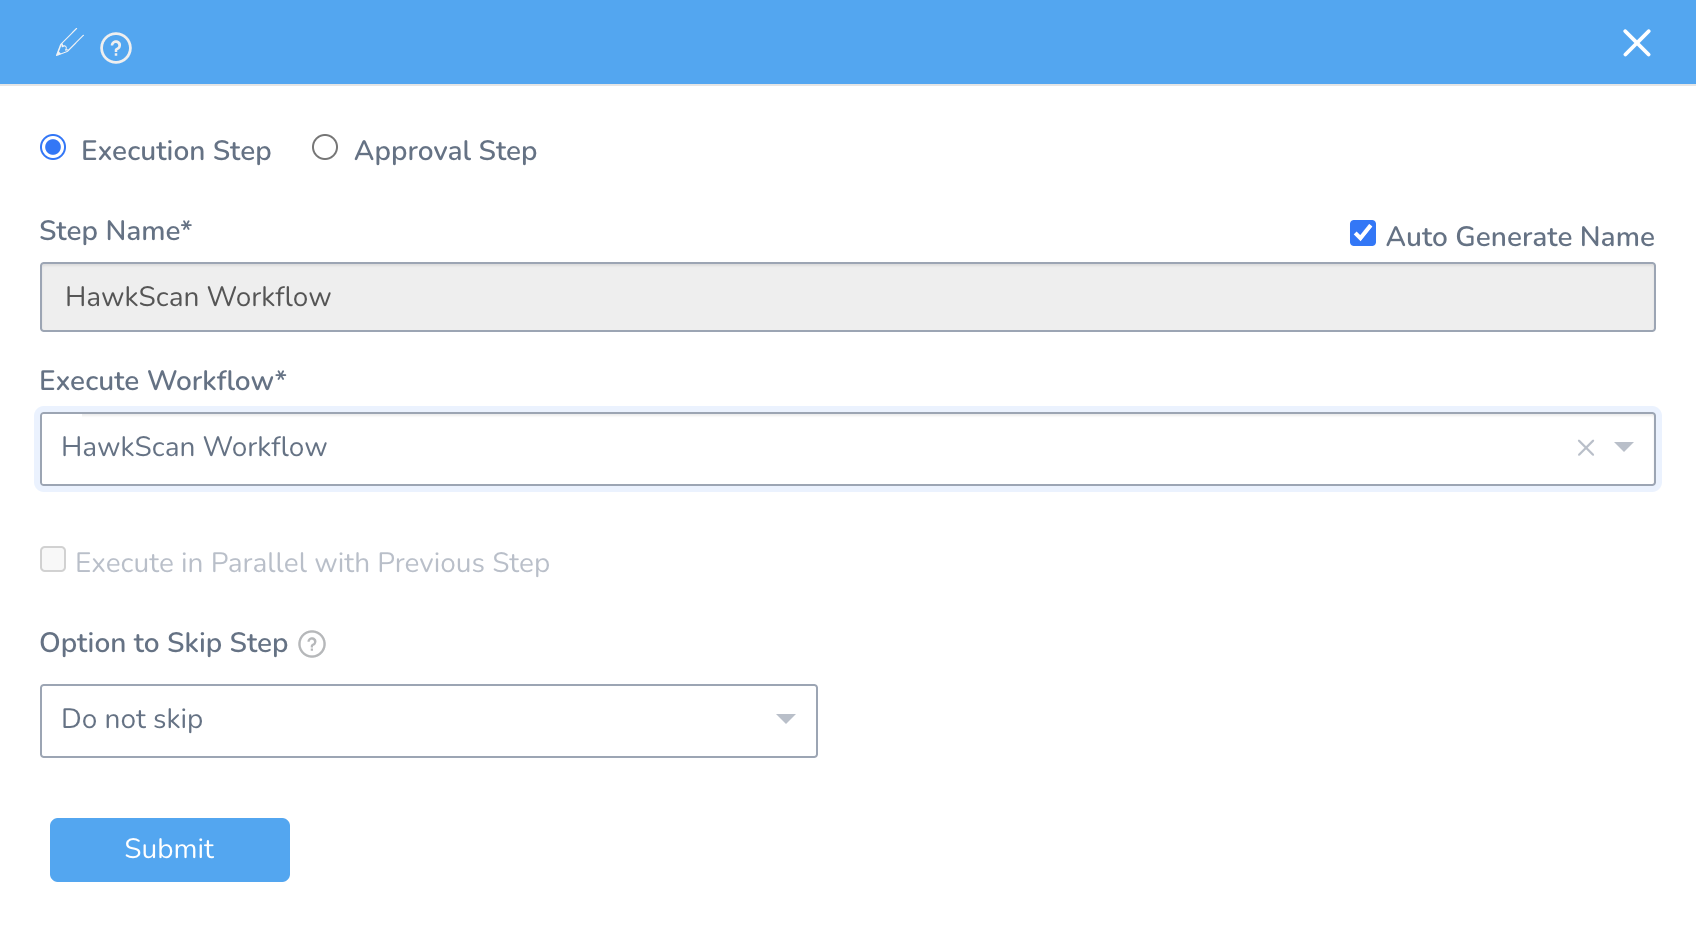This screenshot has height=952, width=1696.
Task: Clear the selected HawkScan Workflow value
Action: coord(1585,448)
